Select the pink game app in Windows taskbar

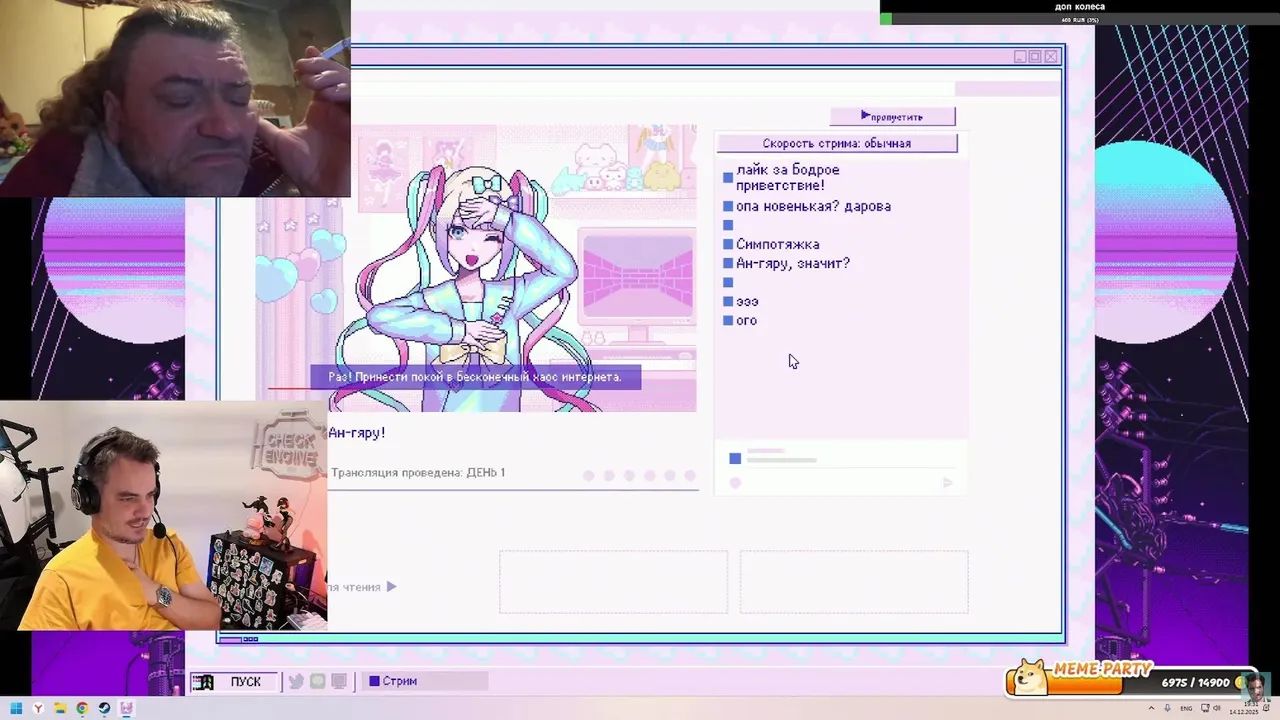pos(127,709)
